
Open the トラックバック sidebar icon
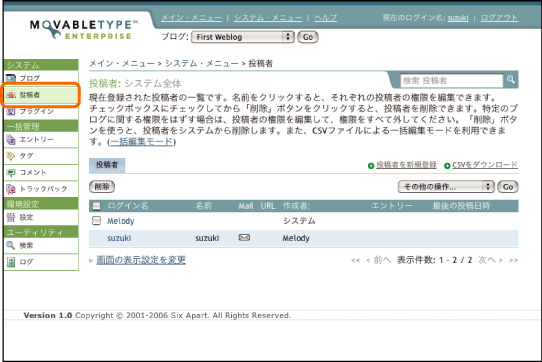(x=11, y=189)
